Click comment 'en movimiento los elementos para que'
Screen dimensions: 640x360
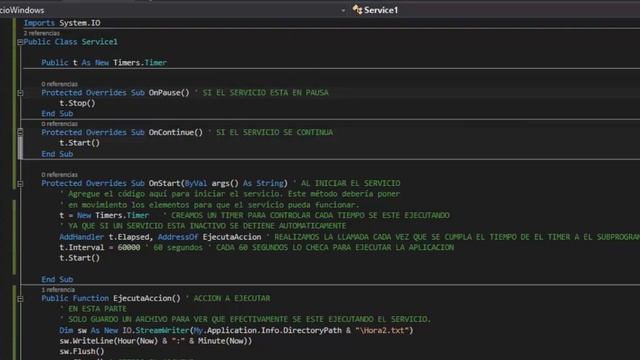click(x=209, y=205)
